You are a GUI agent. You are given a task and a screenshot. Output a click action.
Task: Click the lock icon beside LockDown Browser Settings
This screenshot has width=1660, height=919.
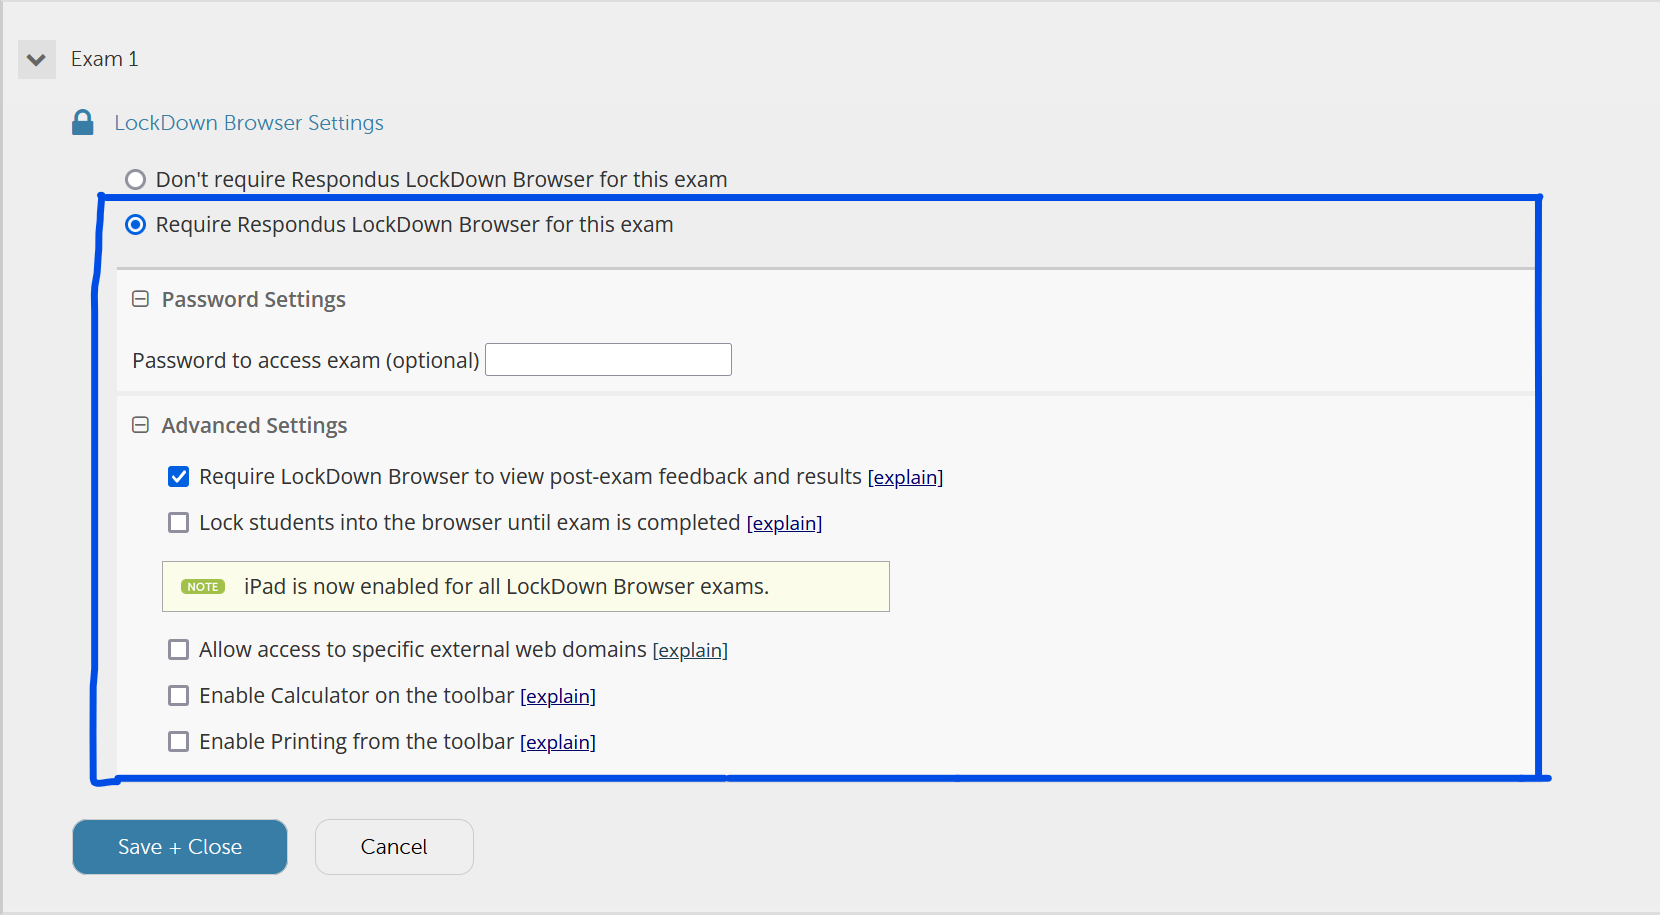pos(83,123)
